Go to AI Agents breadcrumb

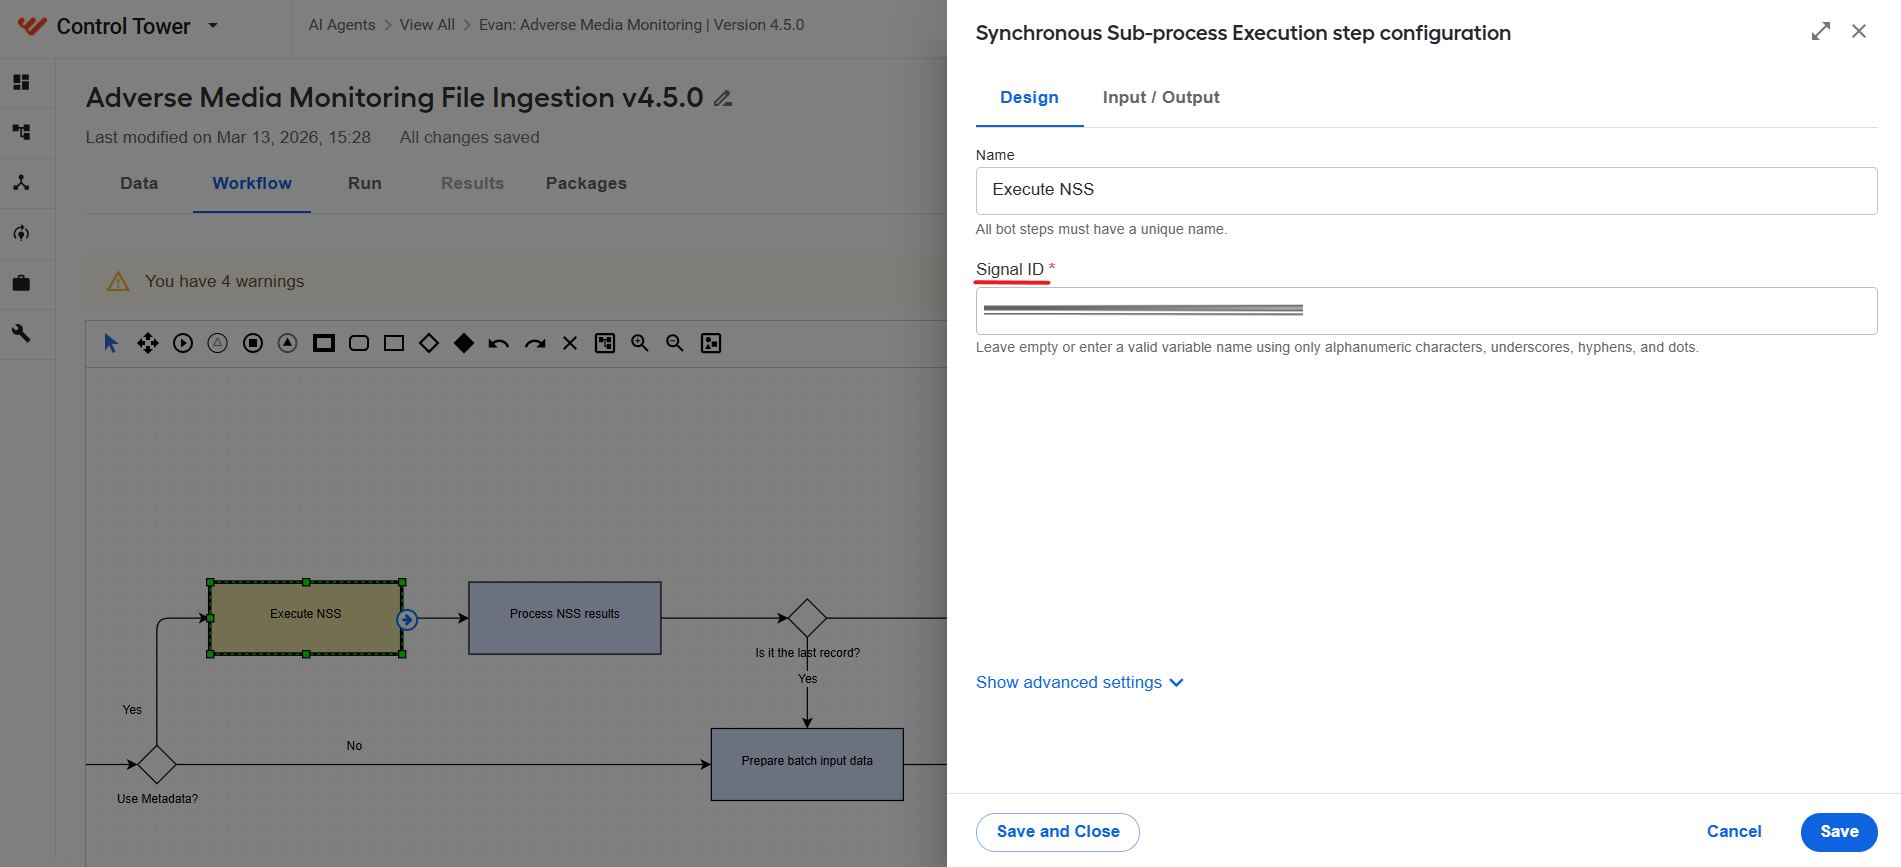(342, 25)
